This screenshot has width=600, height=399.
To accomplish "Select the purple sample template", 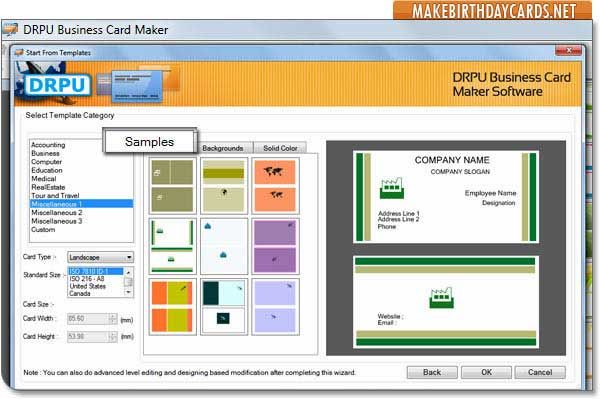I will [x=275, y=246].
